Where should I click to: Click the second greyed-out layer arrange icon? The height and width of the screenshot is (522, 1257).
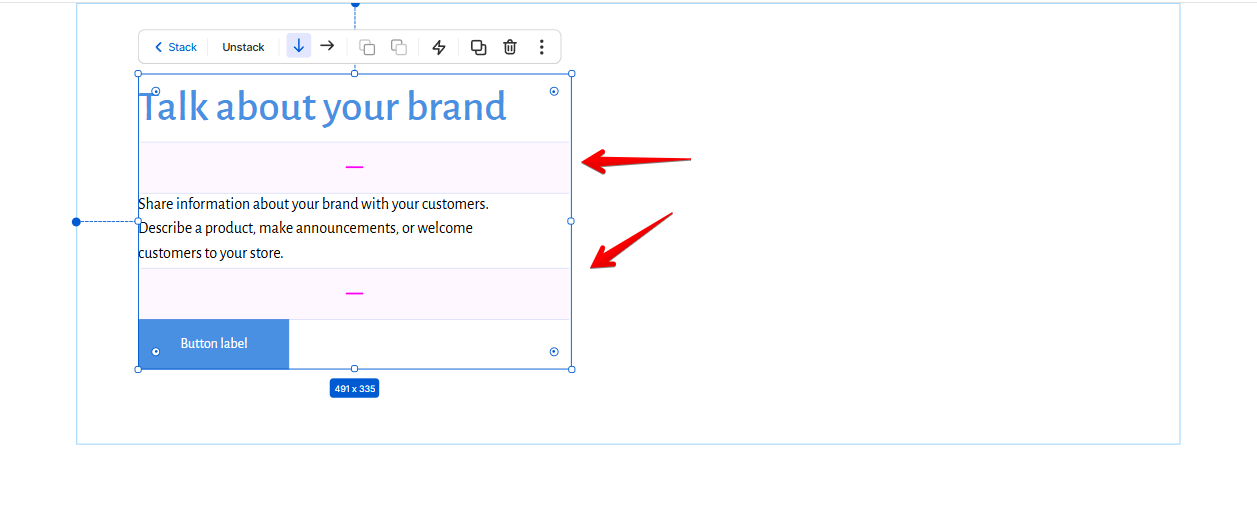398,47
